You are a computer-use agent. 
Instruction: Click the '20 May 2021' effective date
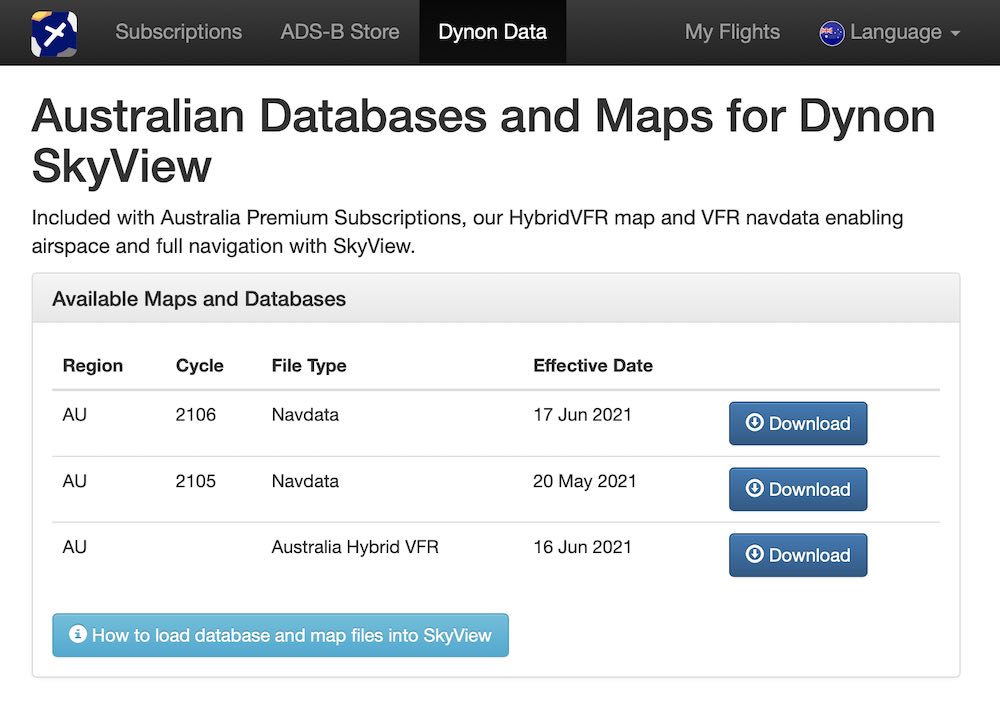(585, 481)
